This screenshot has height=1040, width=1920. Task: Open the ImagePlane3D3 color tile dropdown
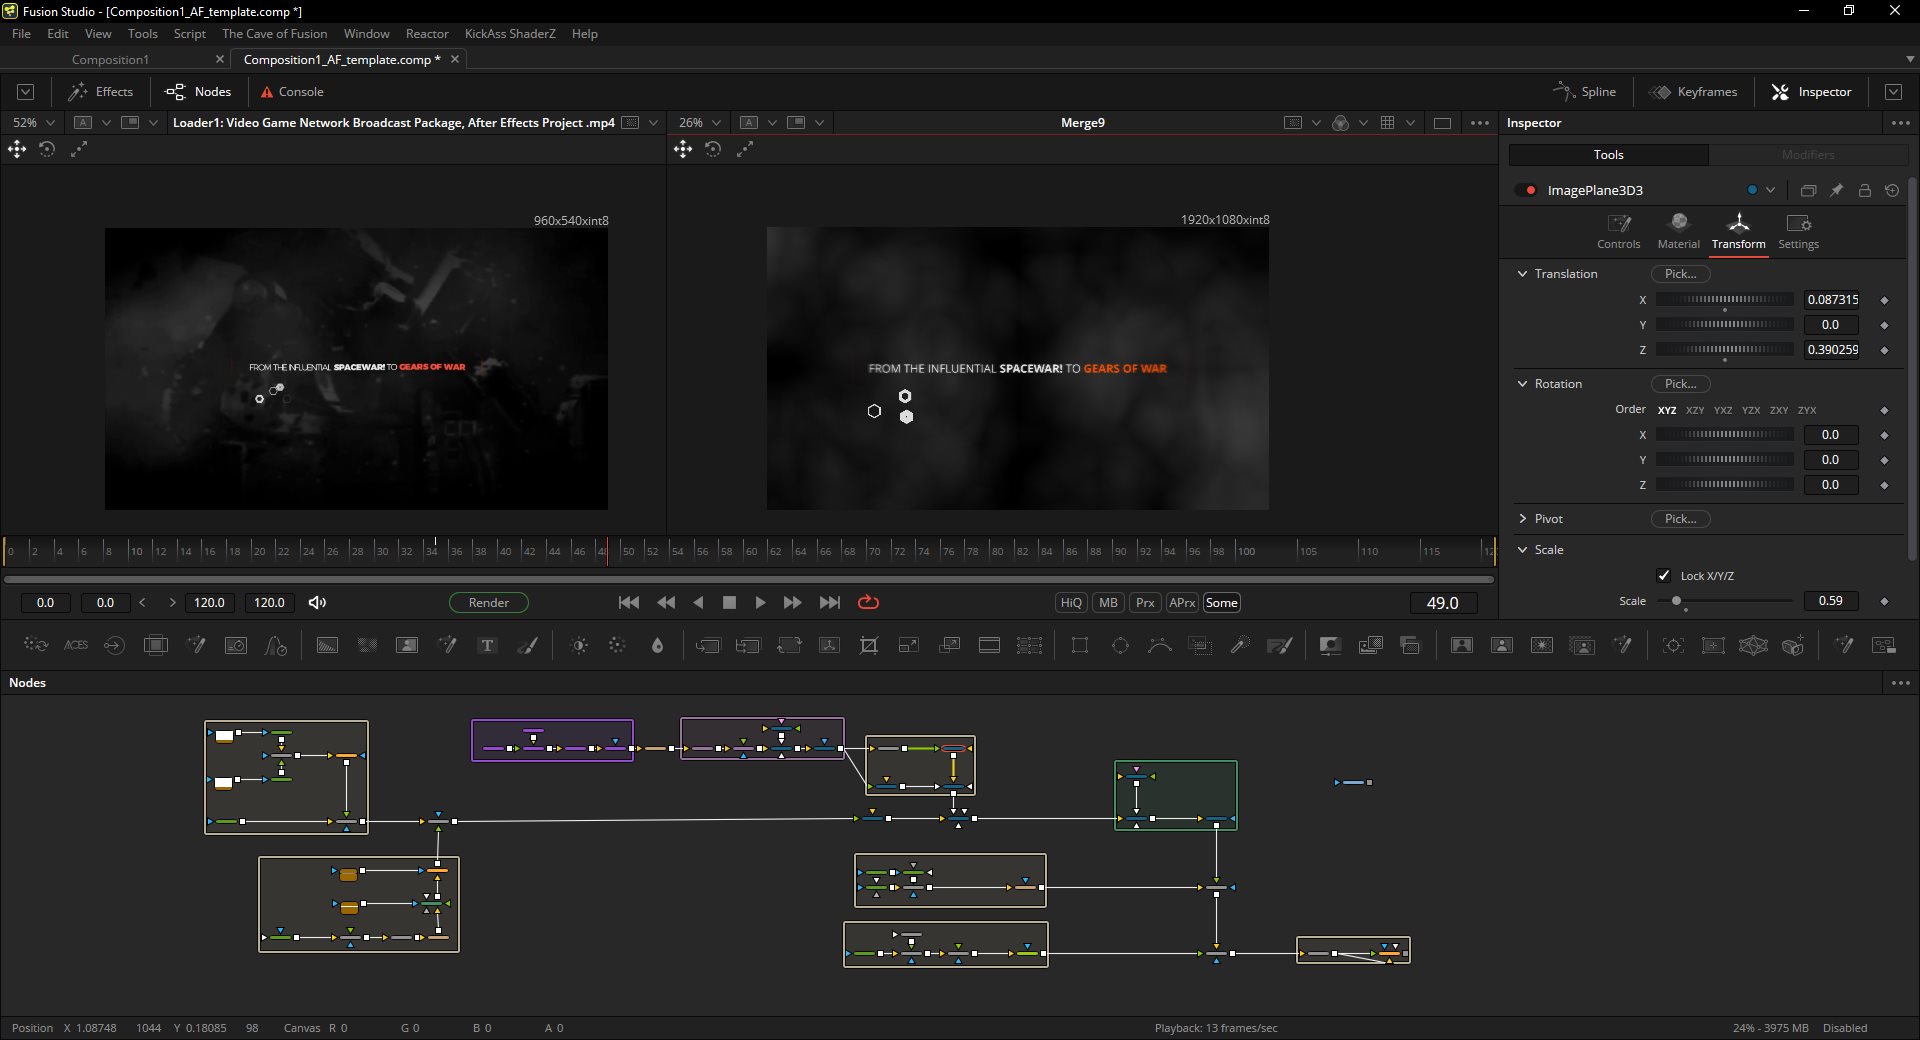[1770, 190]
